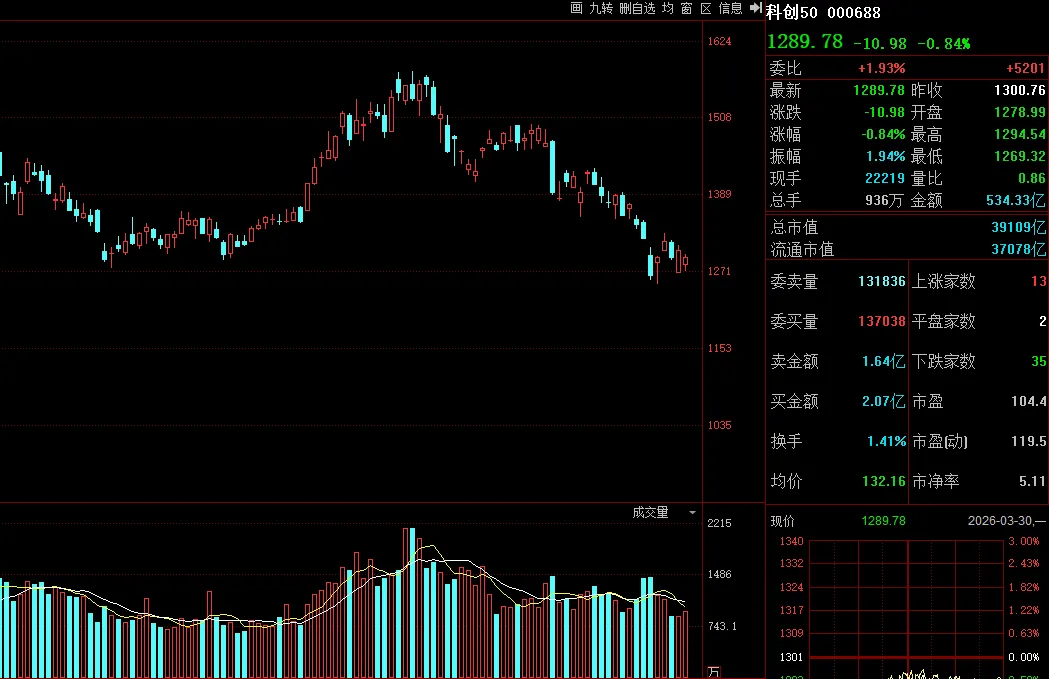Click the 振幅 value 1.94%
This screenshot has height=679, width=1049.
pyautogui.click(x=885, y=157)
